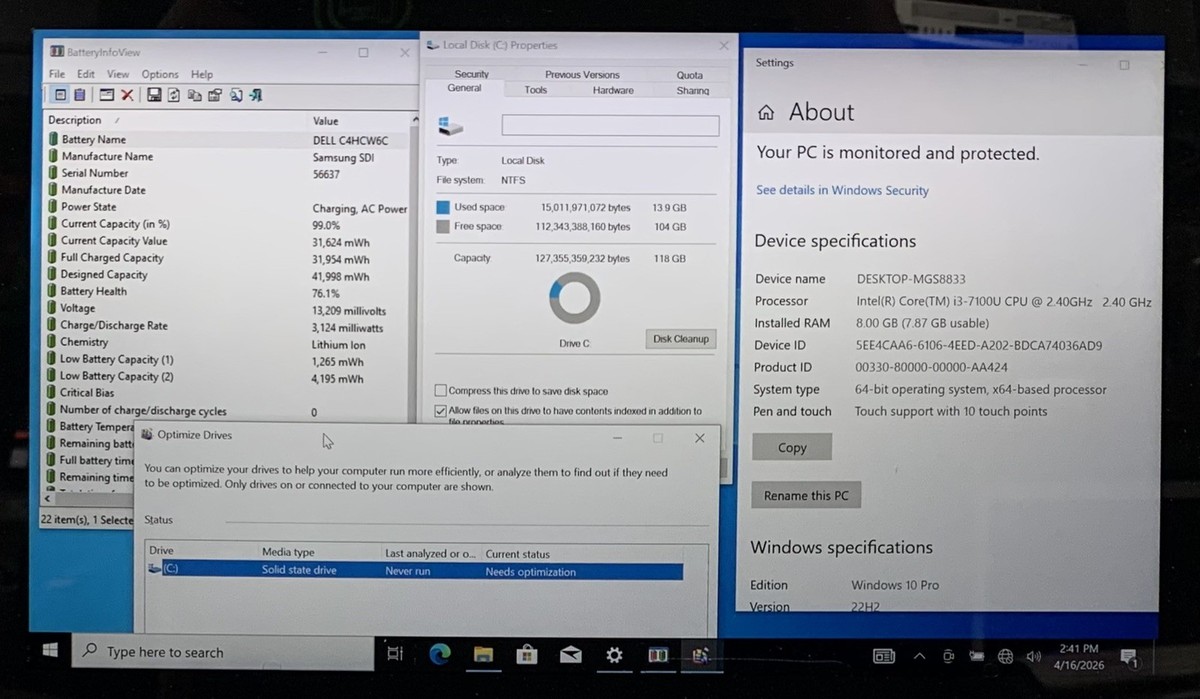Show hidden tray icons chevron
Viewport: 1200px width, 699px height.
coord(919,656)
